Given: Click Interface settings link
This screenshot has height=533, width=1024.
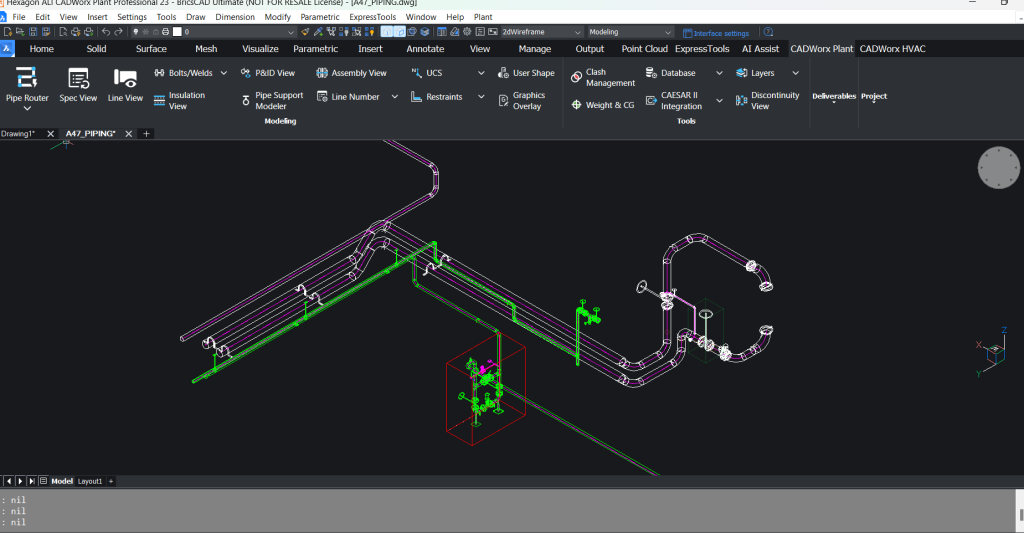Looking at the screenshot, I should click(716, 33).
